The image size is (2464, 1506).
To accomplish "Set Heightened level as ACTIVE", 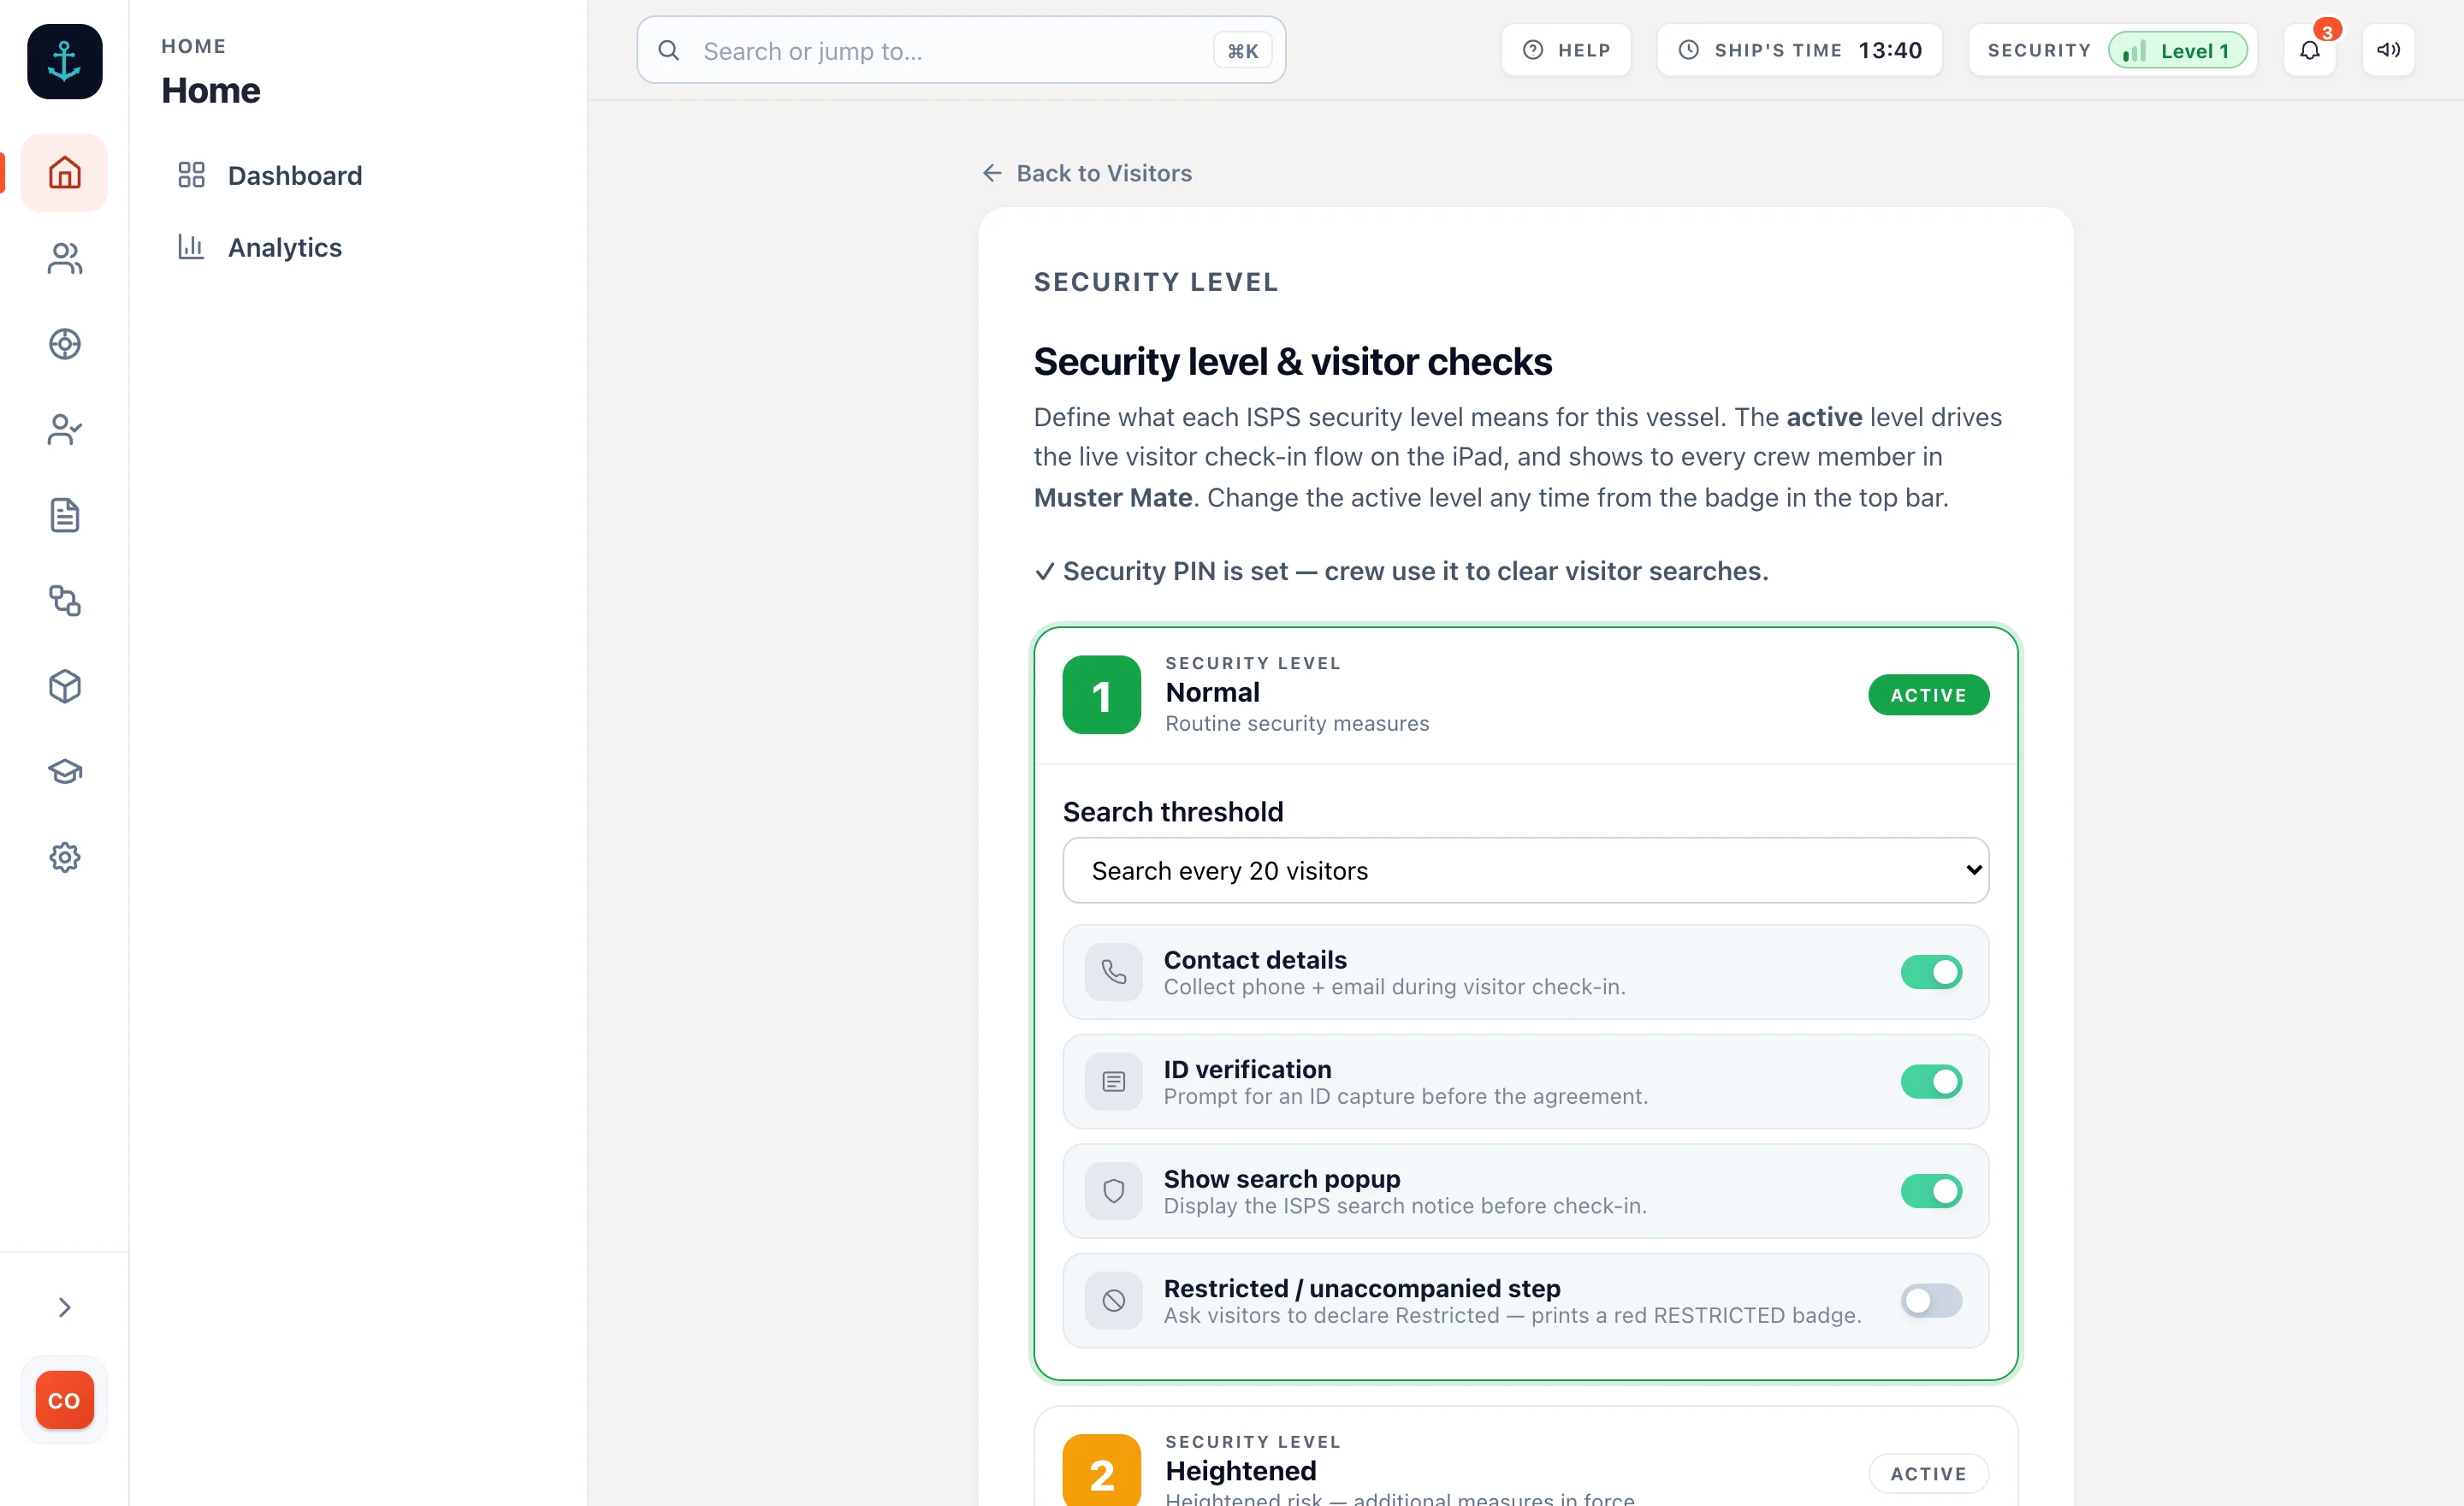I will [x=1929, y=1473].
